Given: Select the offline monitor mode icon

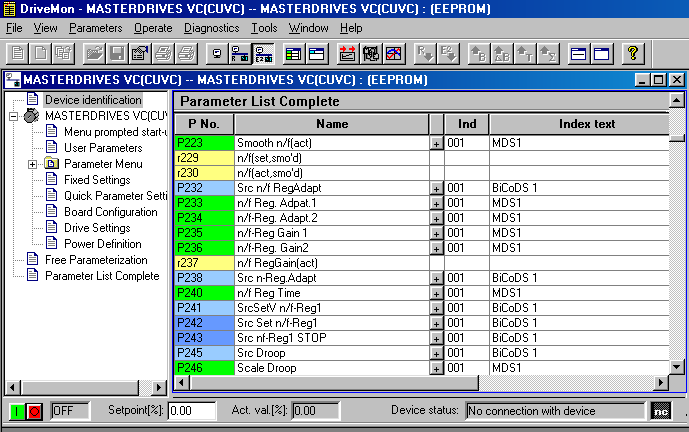Looking at the screenshot, I should [217, 54].
